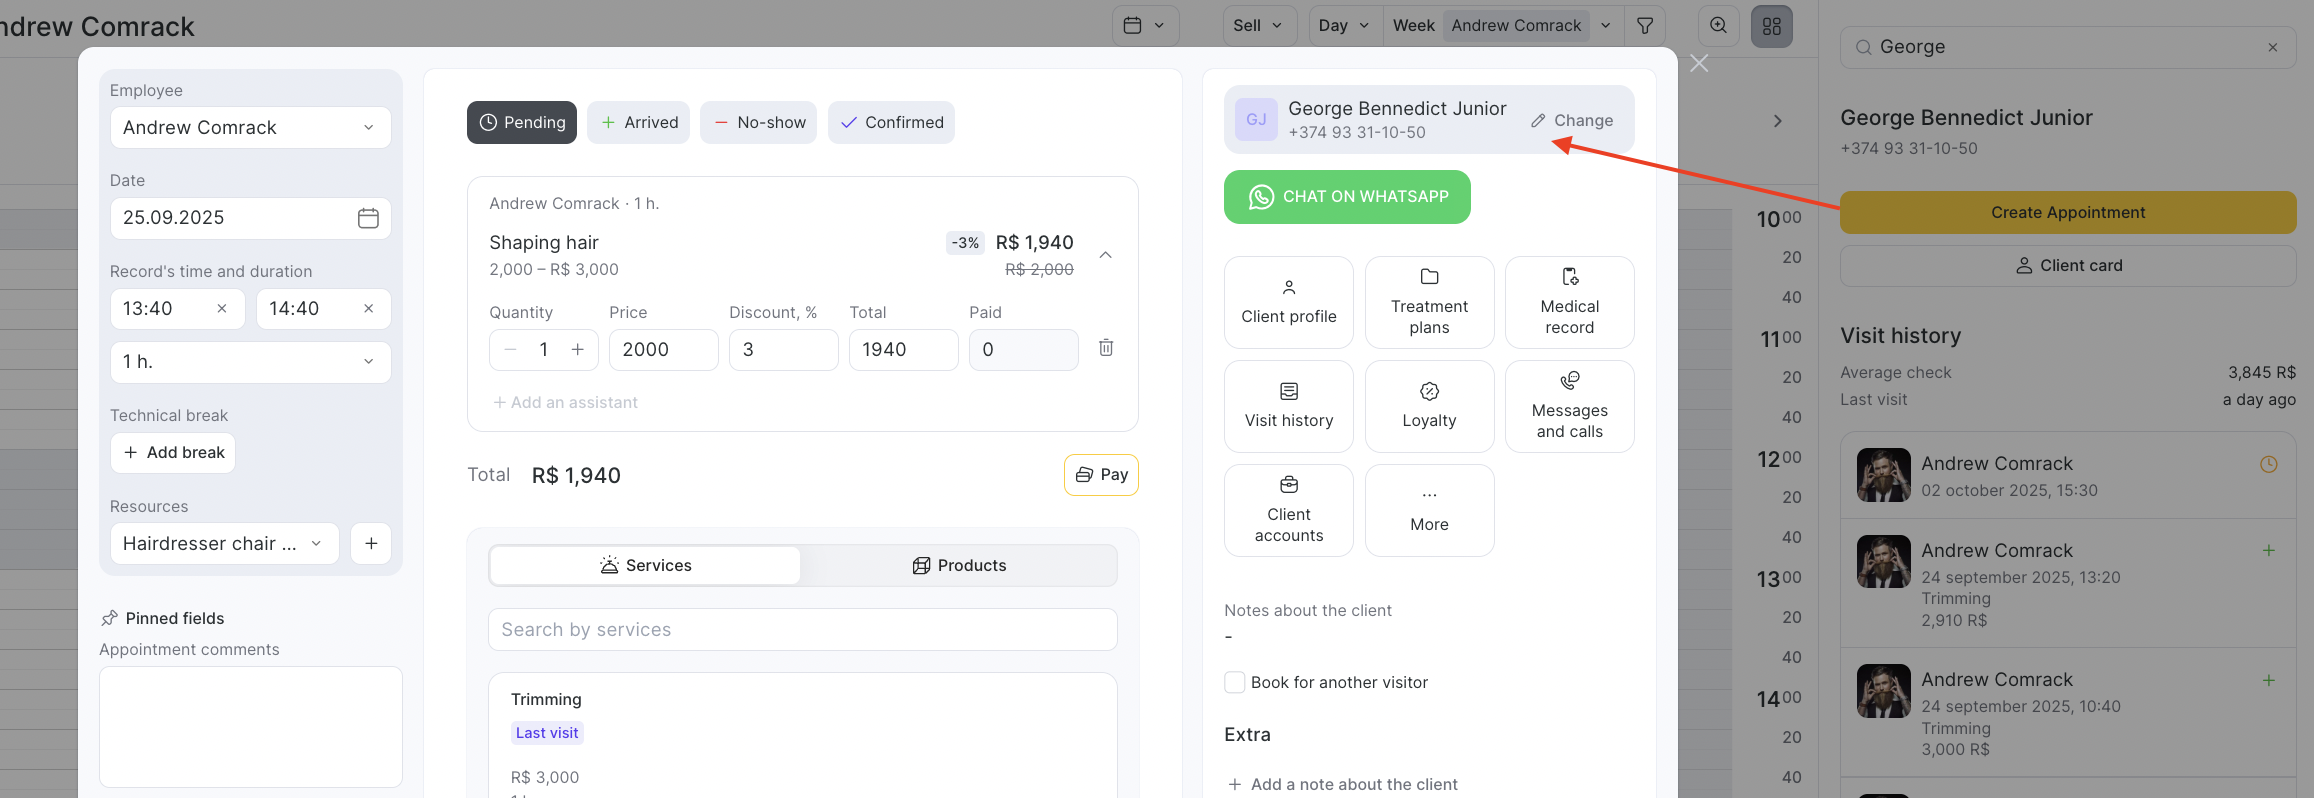The width and height of the screenshot is (2314, 798).
Task: Select the Services tab
Action: click(x=645, y=566)
